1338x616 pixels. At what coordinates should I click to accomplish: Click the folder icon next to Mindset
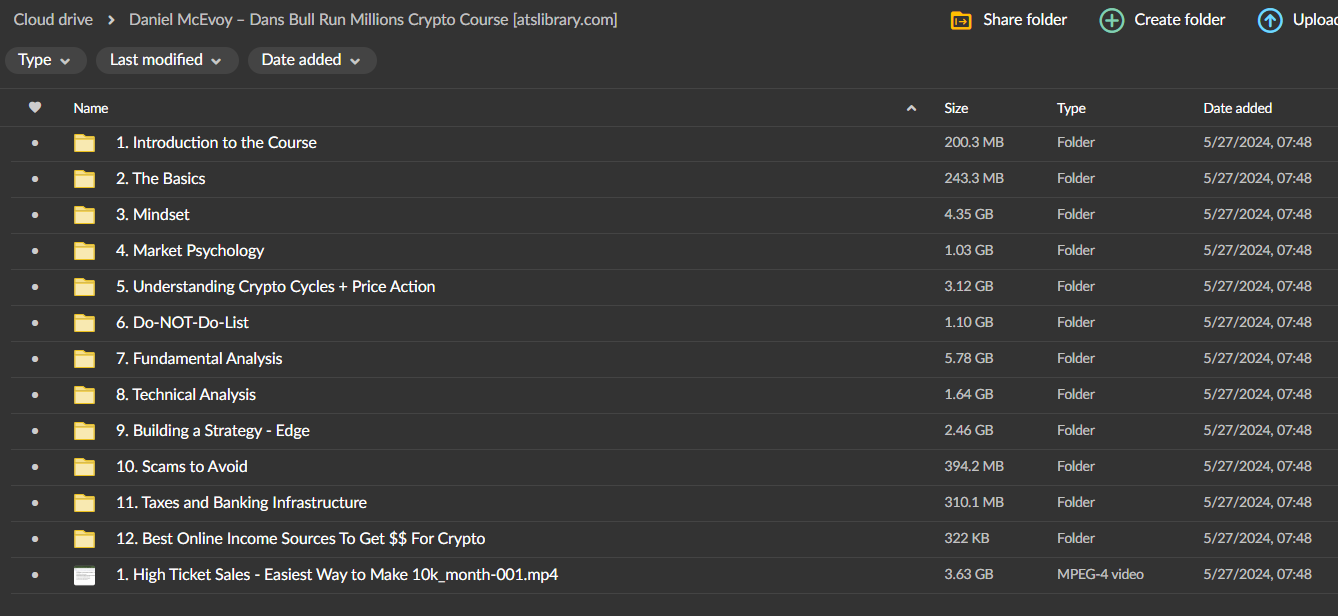[x=84, y=215]
